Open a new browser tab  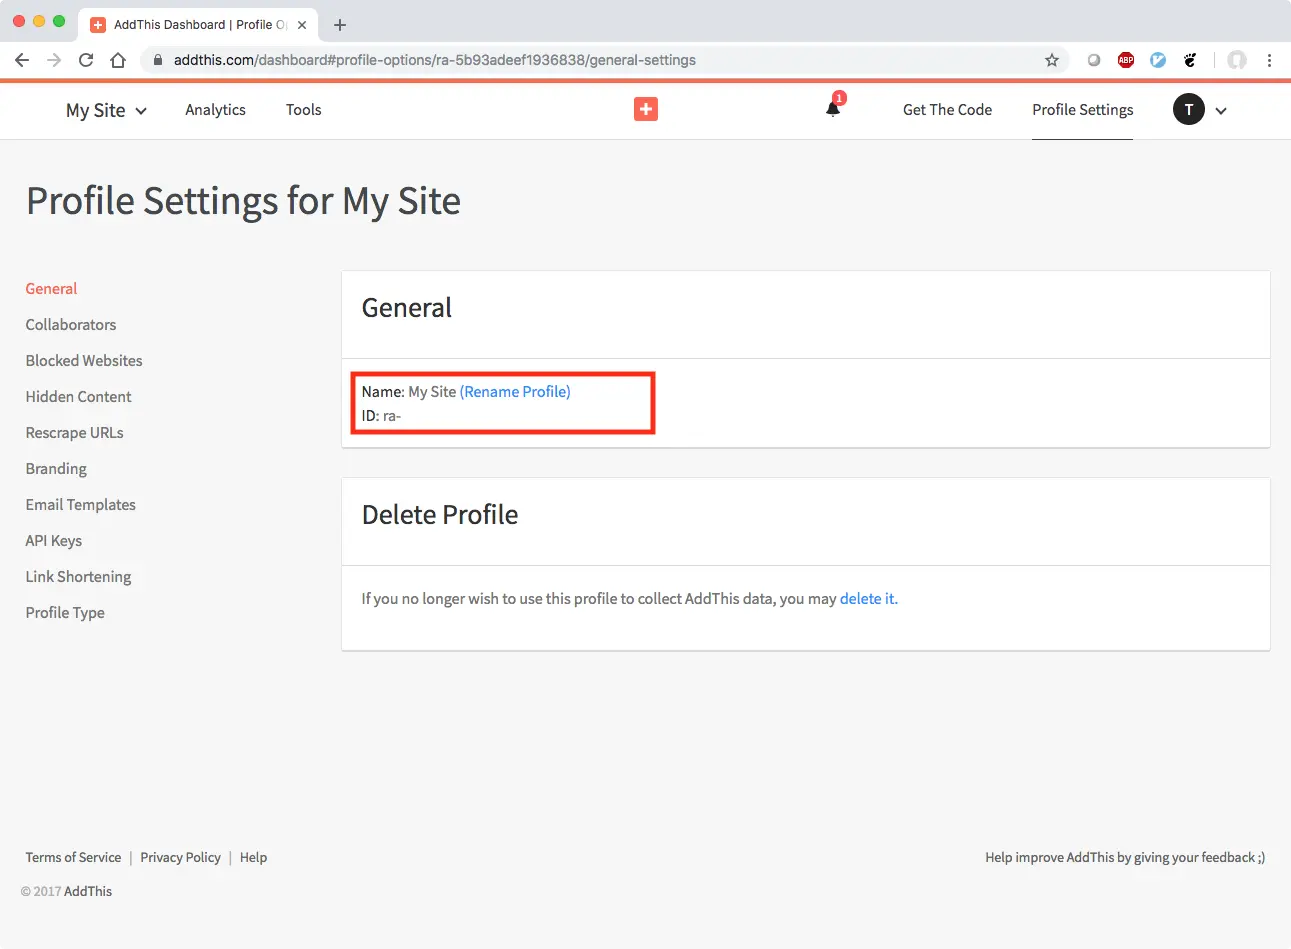(x=340, y=25)
